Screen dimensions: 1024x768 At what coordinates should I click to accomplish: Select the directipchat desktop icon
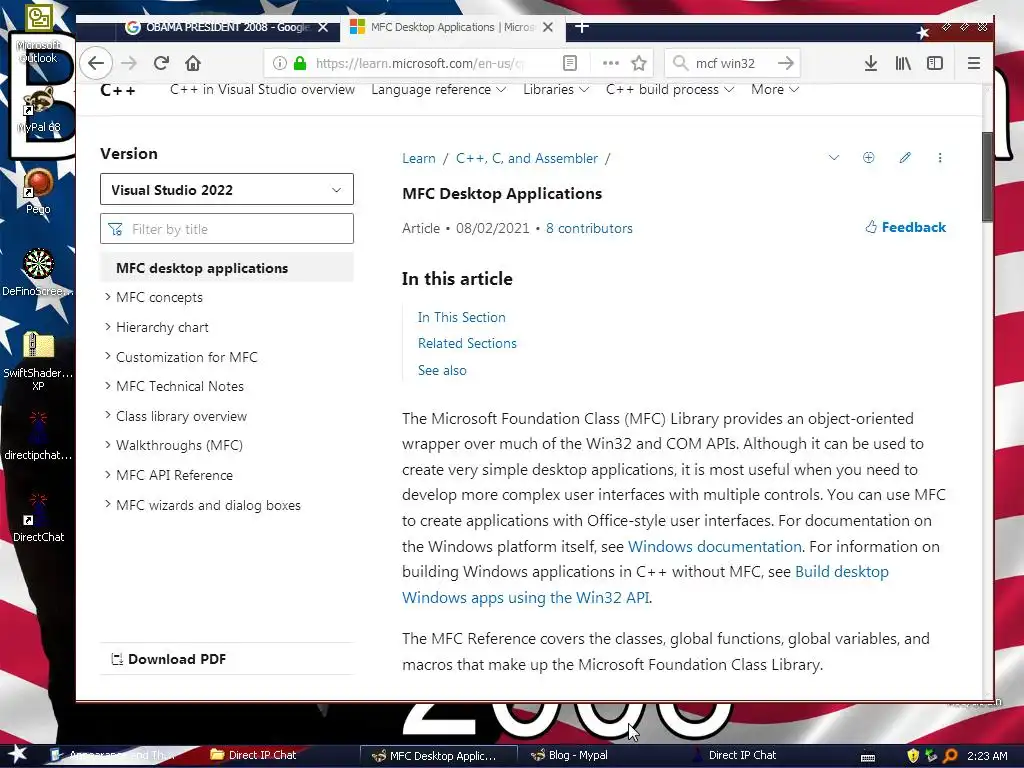(x=38, y=436)
